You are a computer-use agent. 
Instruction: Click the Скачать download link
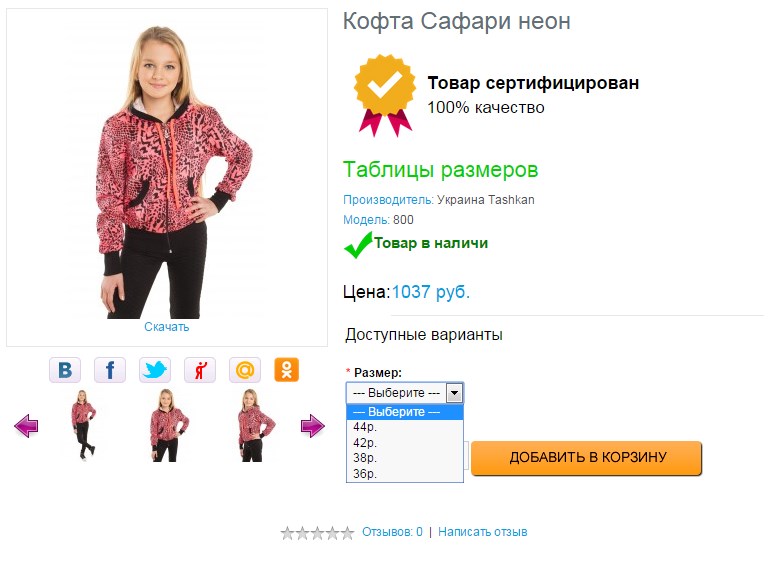(x=166, y=327)
